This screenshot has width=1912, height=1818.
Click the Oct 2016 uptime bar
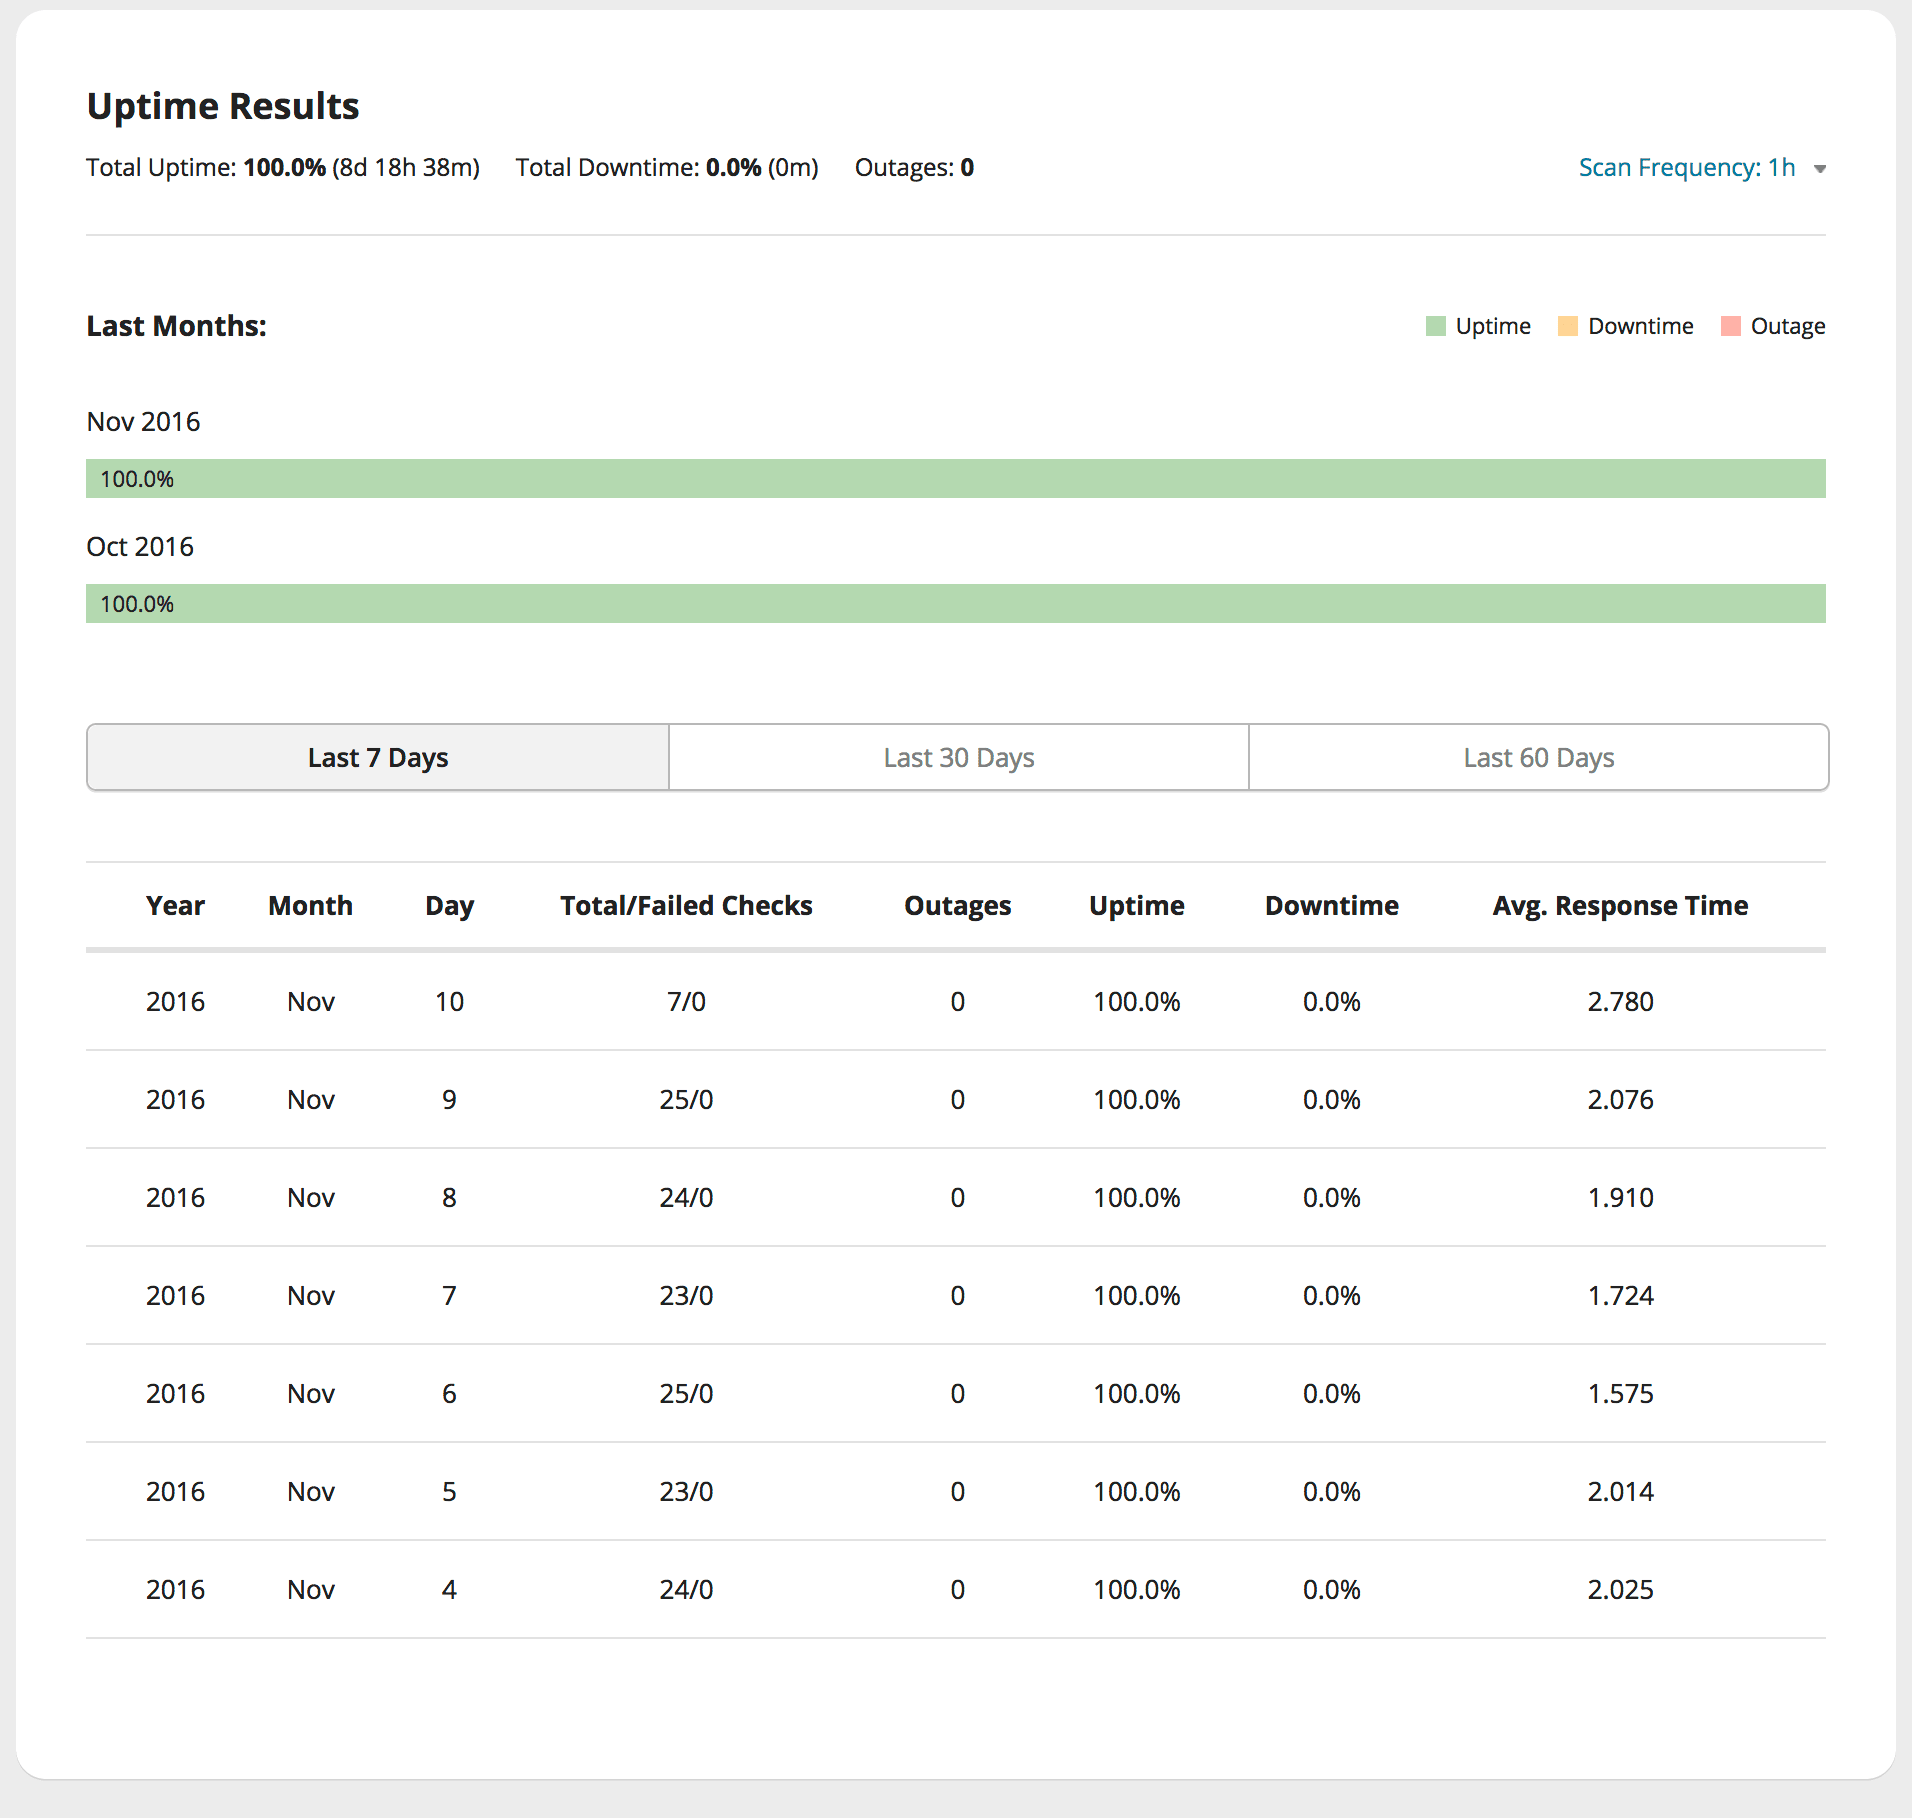[x=956, y=603]
